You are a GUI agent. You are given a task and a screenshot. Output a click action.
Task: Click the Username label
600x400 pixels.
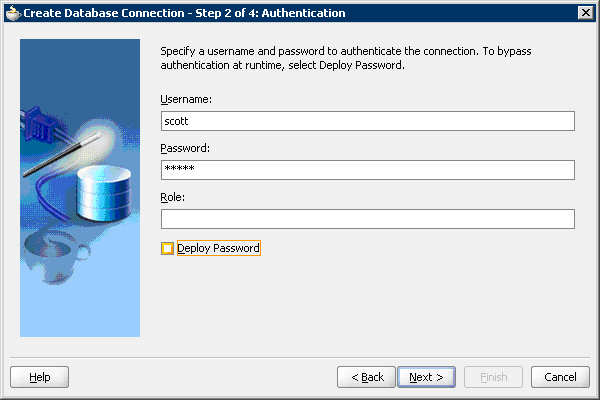click(x=186, y=99)
